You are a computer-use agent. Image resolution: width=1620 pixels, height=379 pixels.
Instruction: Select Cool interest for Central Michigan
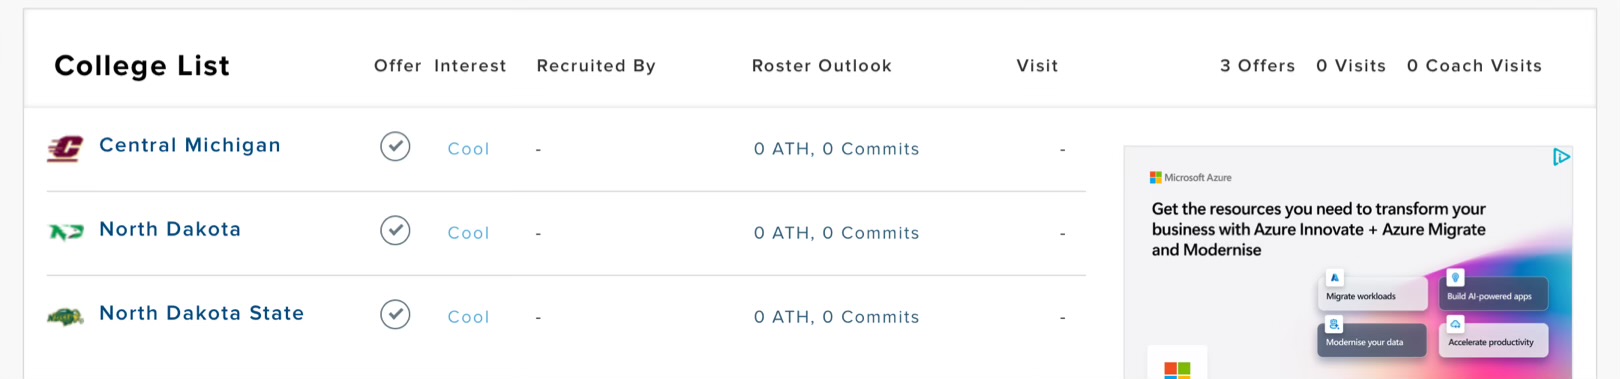pyautogui.click(x=468, y=149)
